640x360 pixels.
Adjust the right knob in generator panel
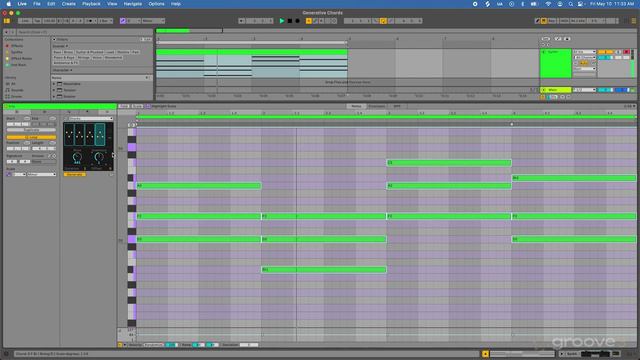98,158
